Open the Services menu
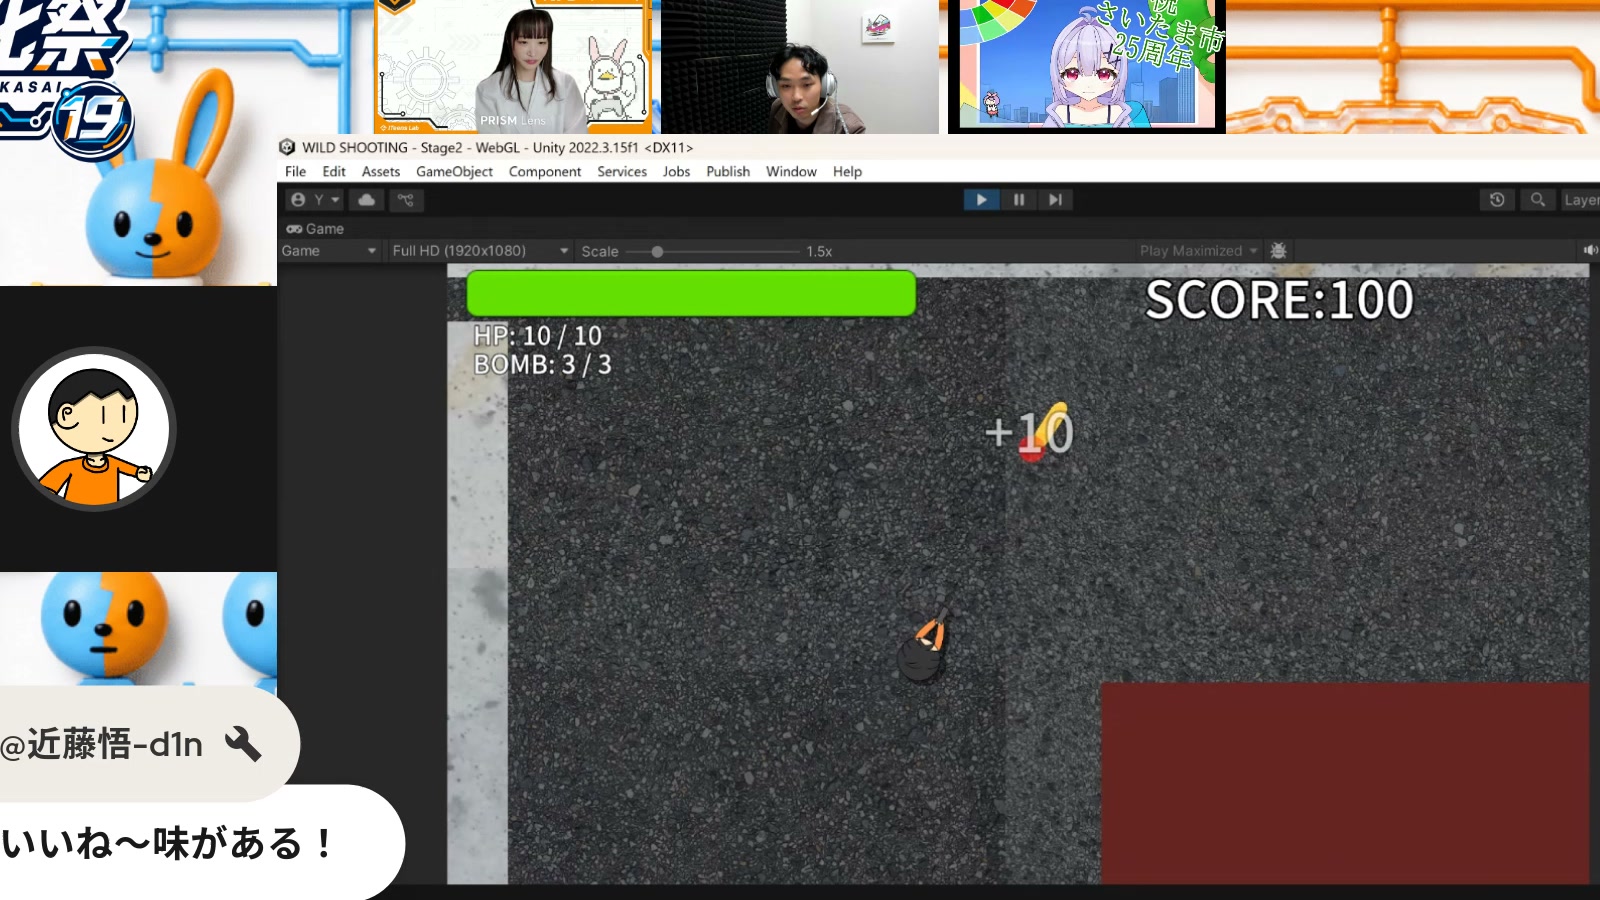The height and width of the screenshot is (900, 1600). (622, 172)
